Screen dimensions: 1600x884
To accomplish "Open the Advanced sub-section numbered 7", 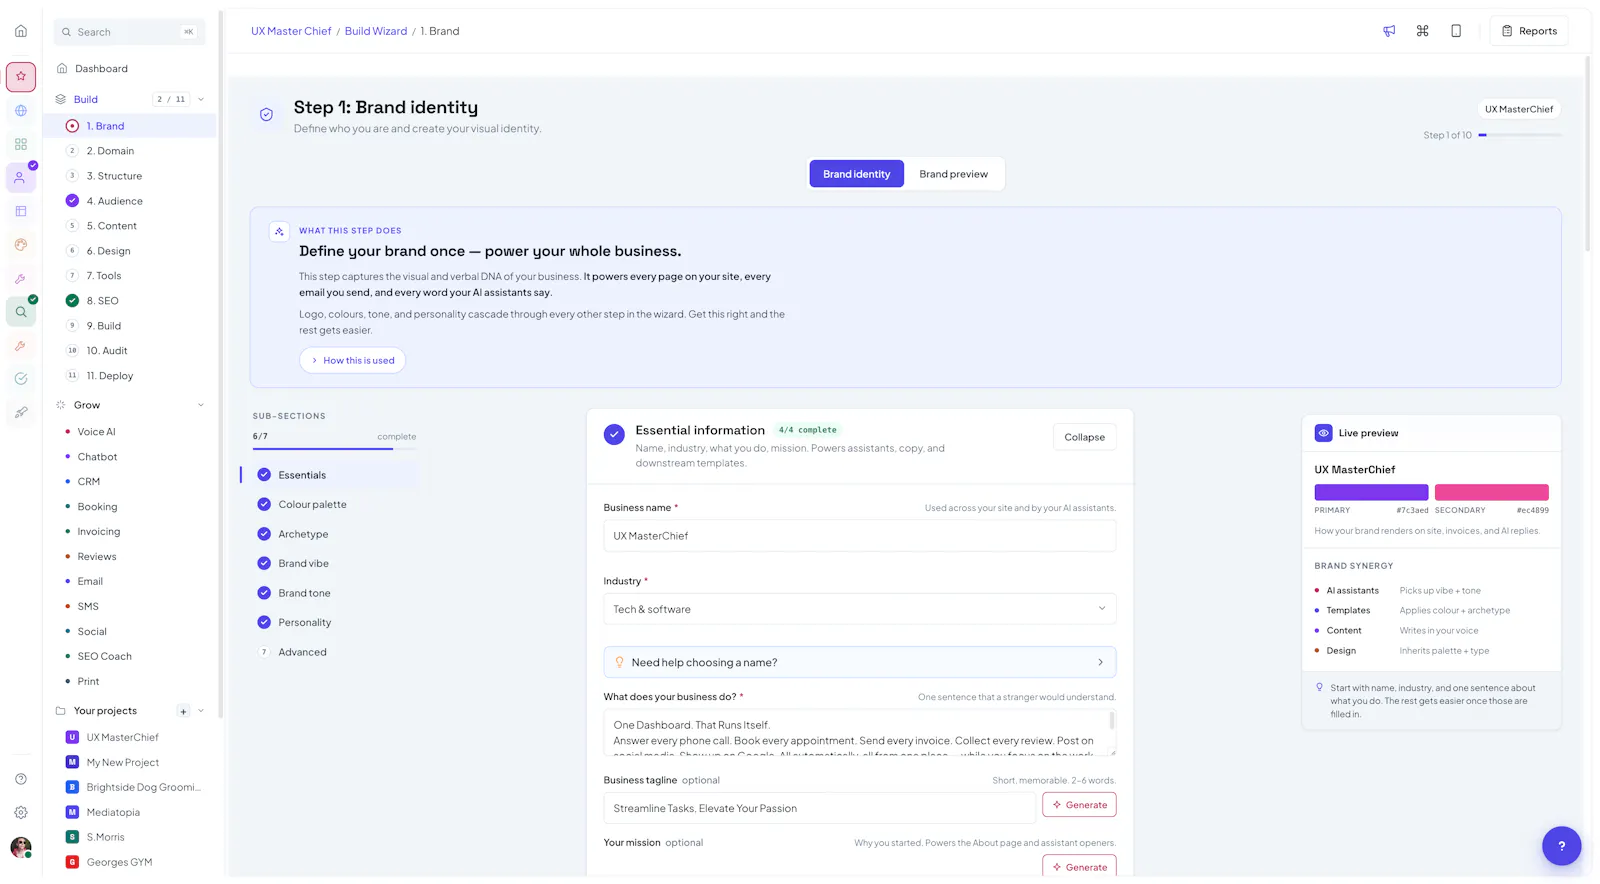I will pos(330,652).
